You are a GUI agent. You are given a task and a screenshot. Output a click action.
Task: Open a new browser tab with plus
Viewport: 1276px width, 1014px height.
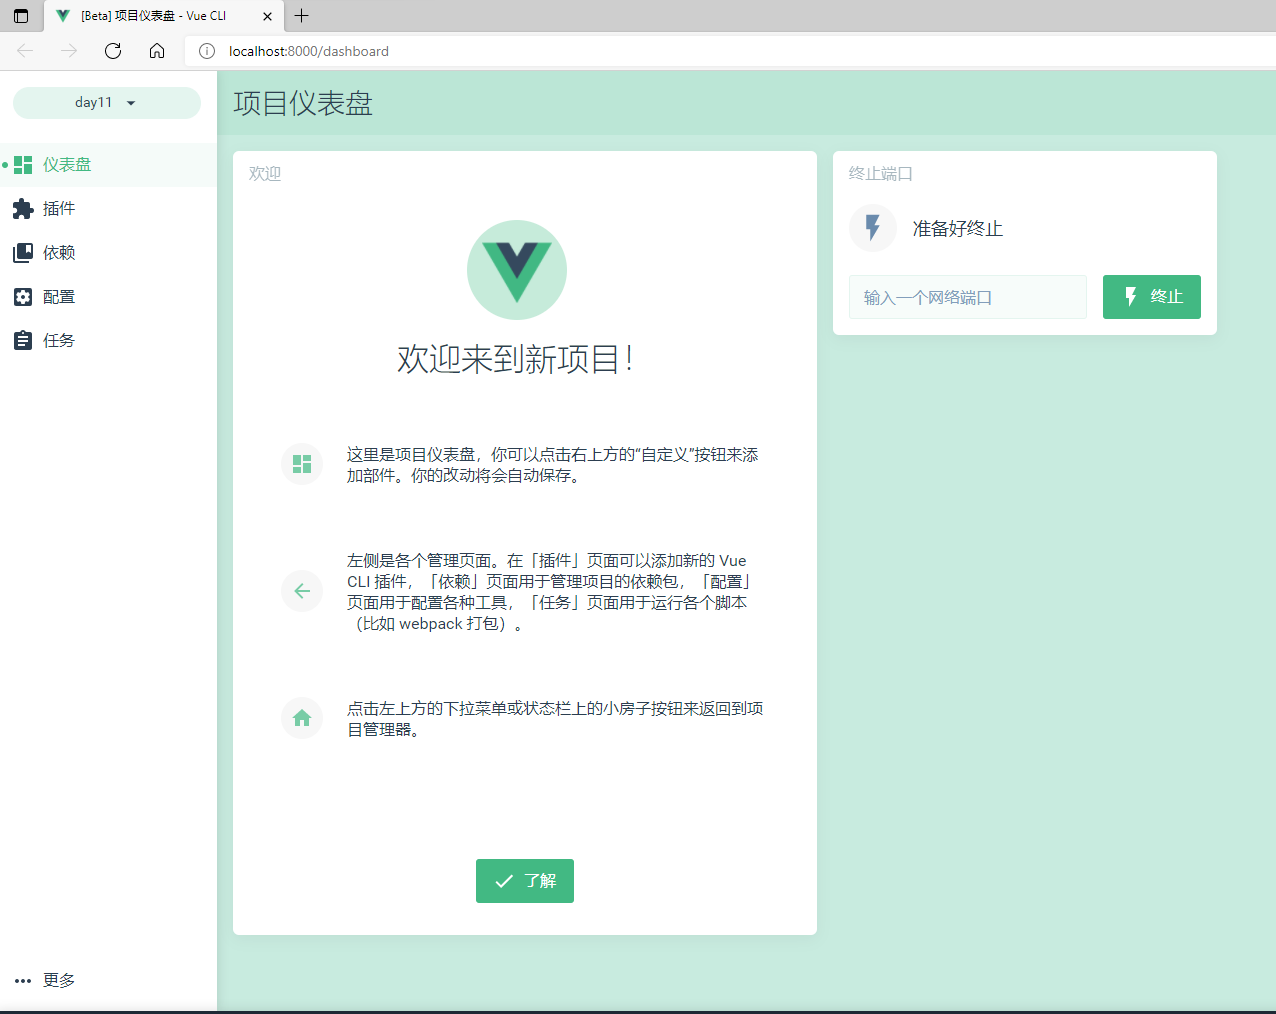(301, 16)
